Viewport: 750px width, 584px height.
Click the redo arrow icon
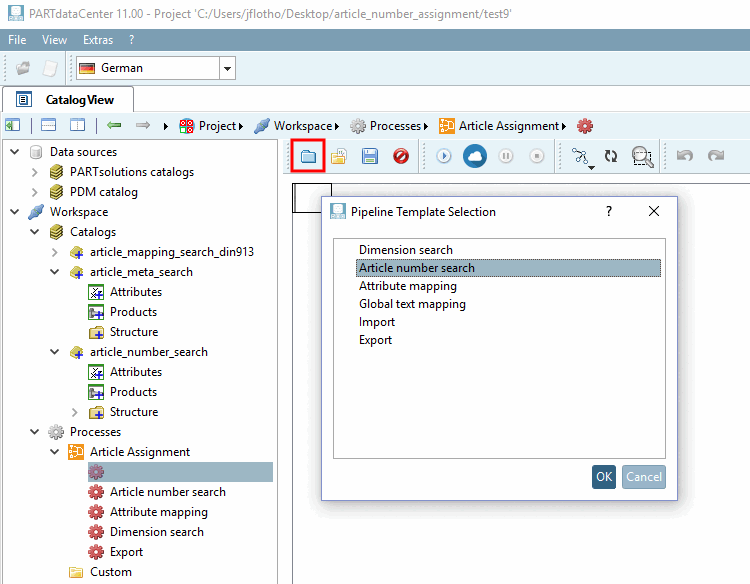[716, 155]
